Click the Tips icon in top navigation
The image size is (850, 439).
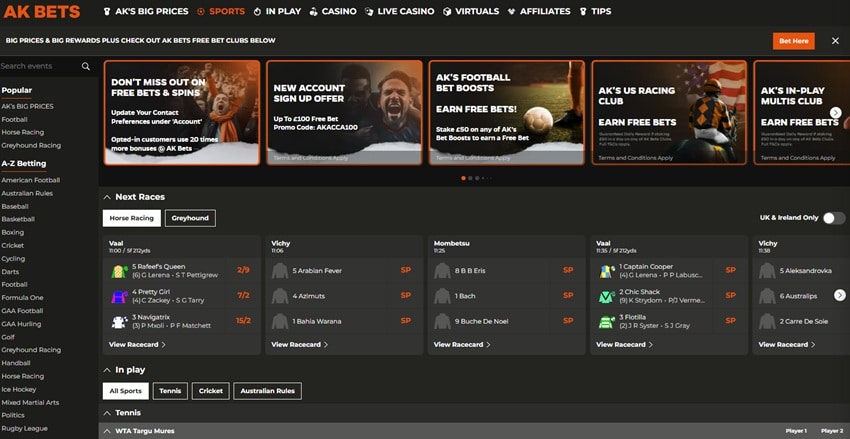[583, 11]
